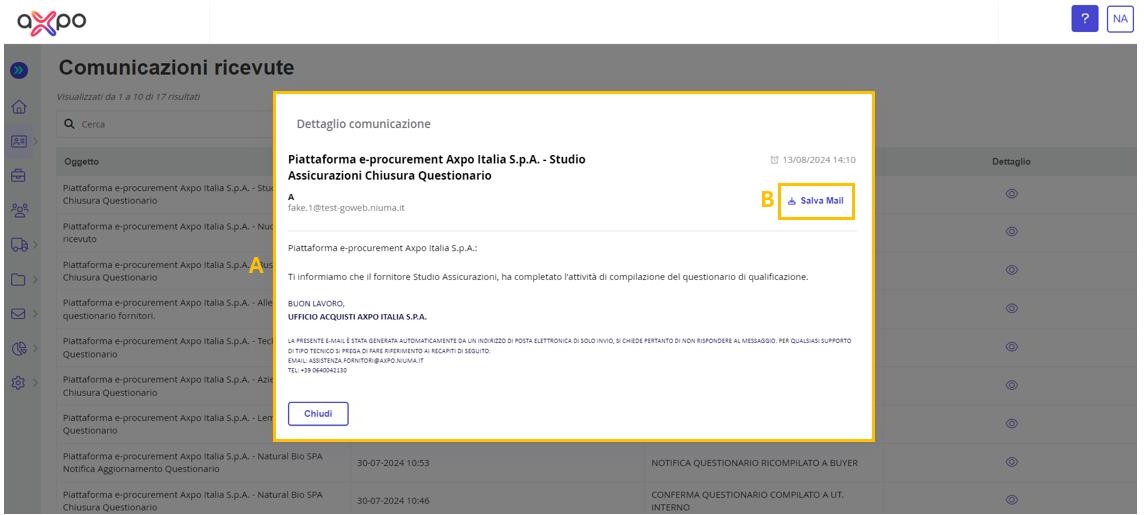Expand the folder submenu chevron

pyautogui.click(x=34, y=279)
